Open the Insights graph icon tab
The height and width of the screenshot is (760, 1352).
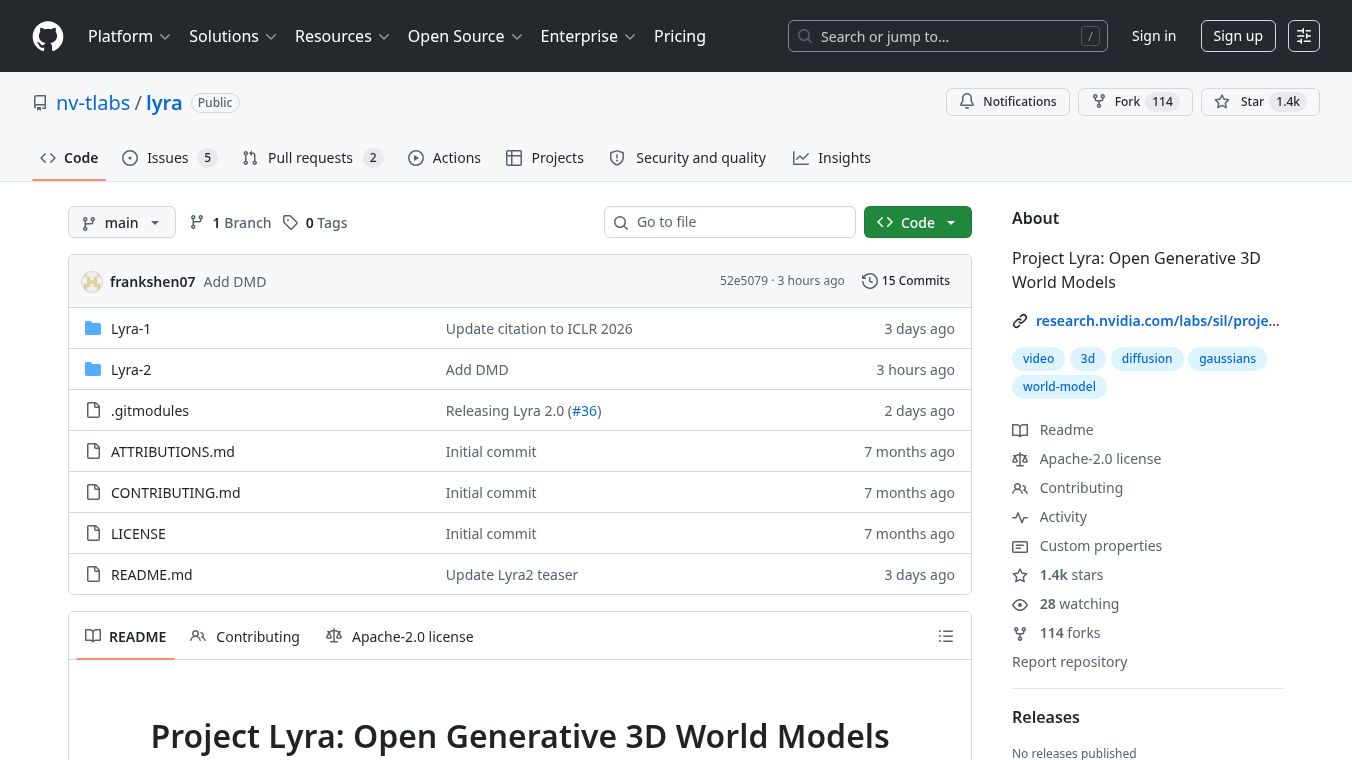(801, 158)
